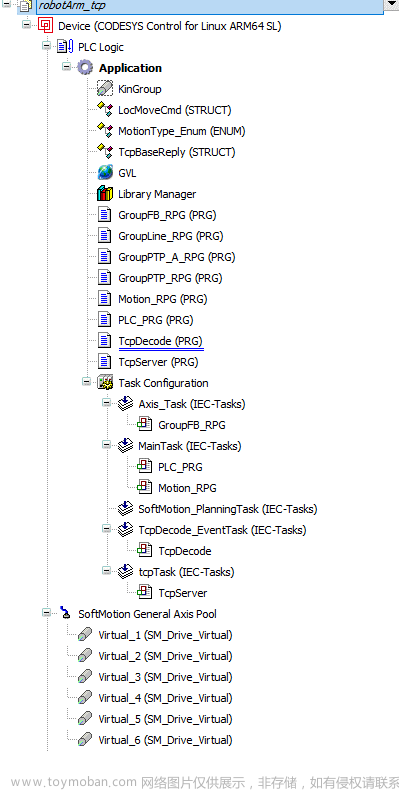
Task: Select the MotionType_Enum (ENUM) label
Action: (182, 131)
